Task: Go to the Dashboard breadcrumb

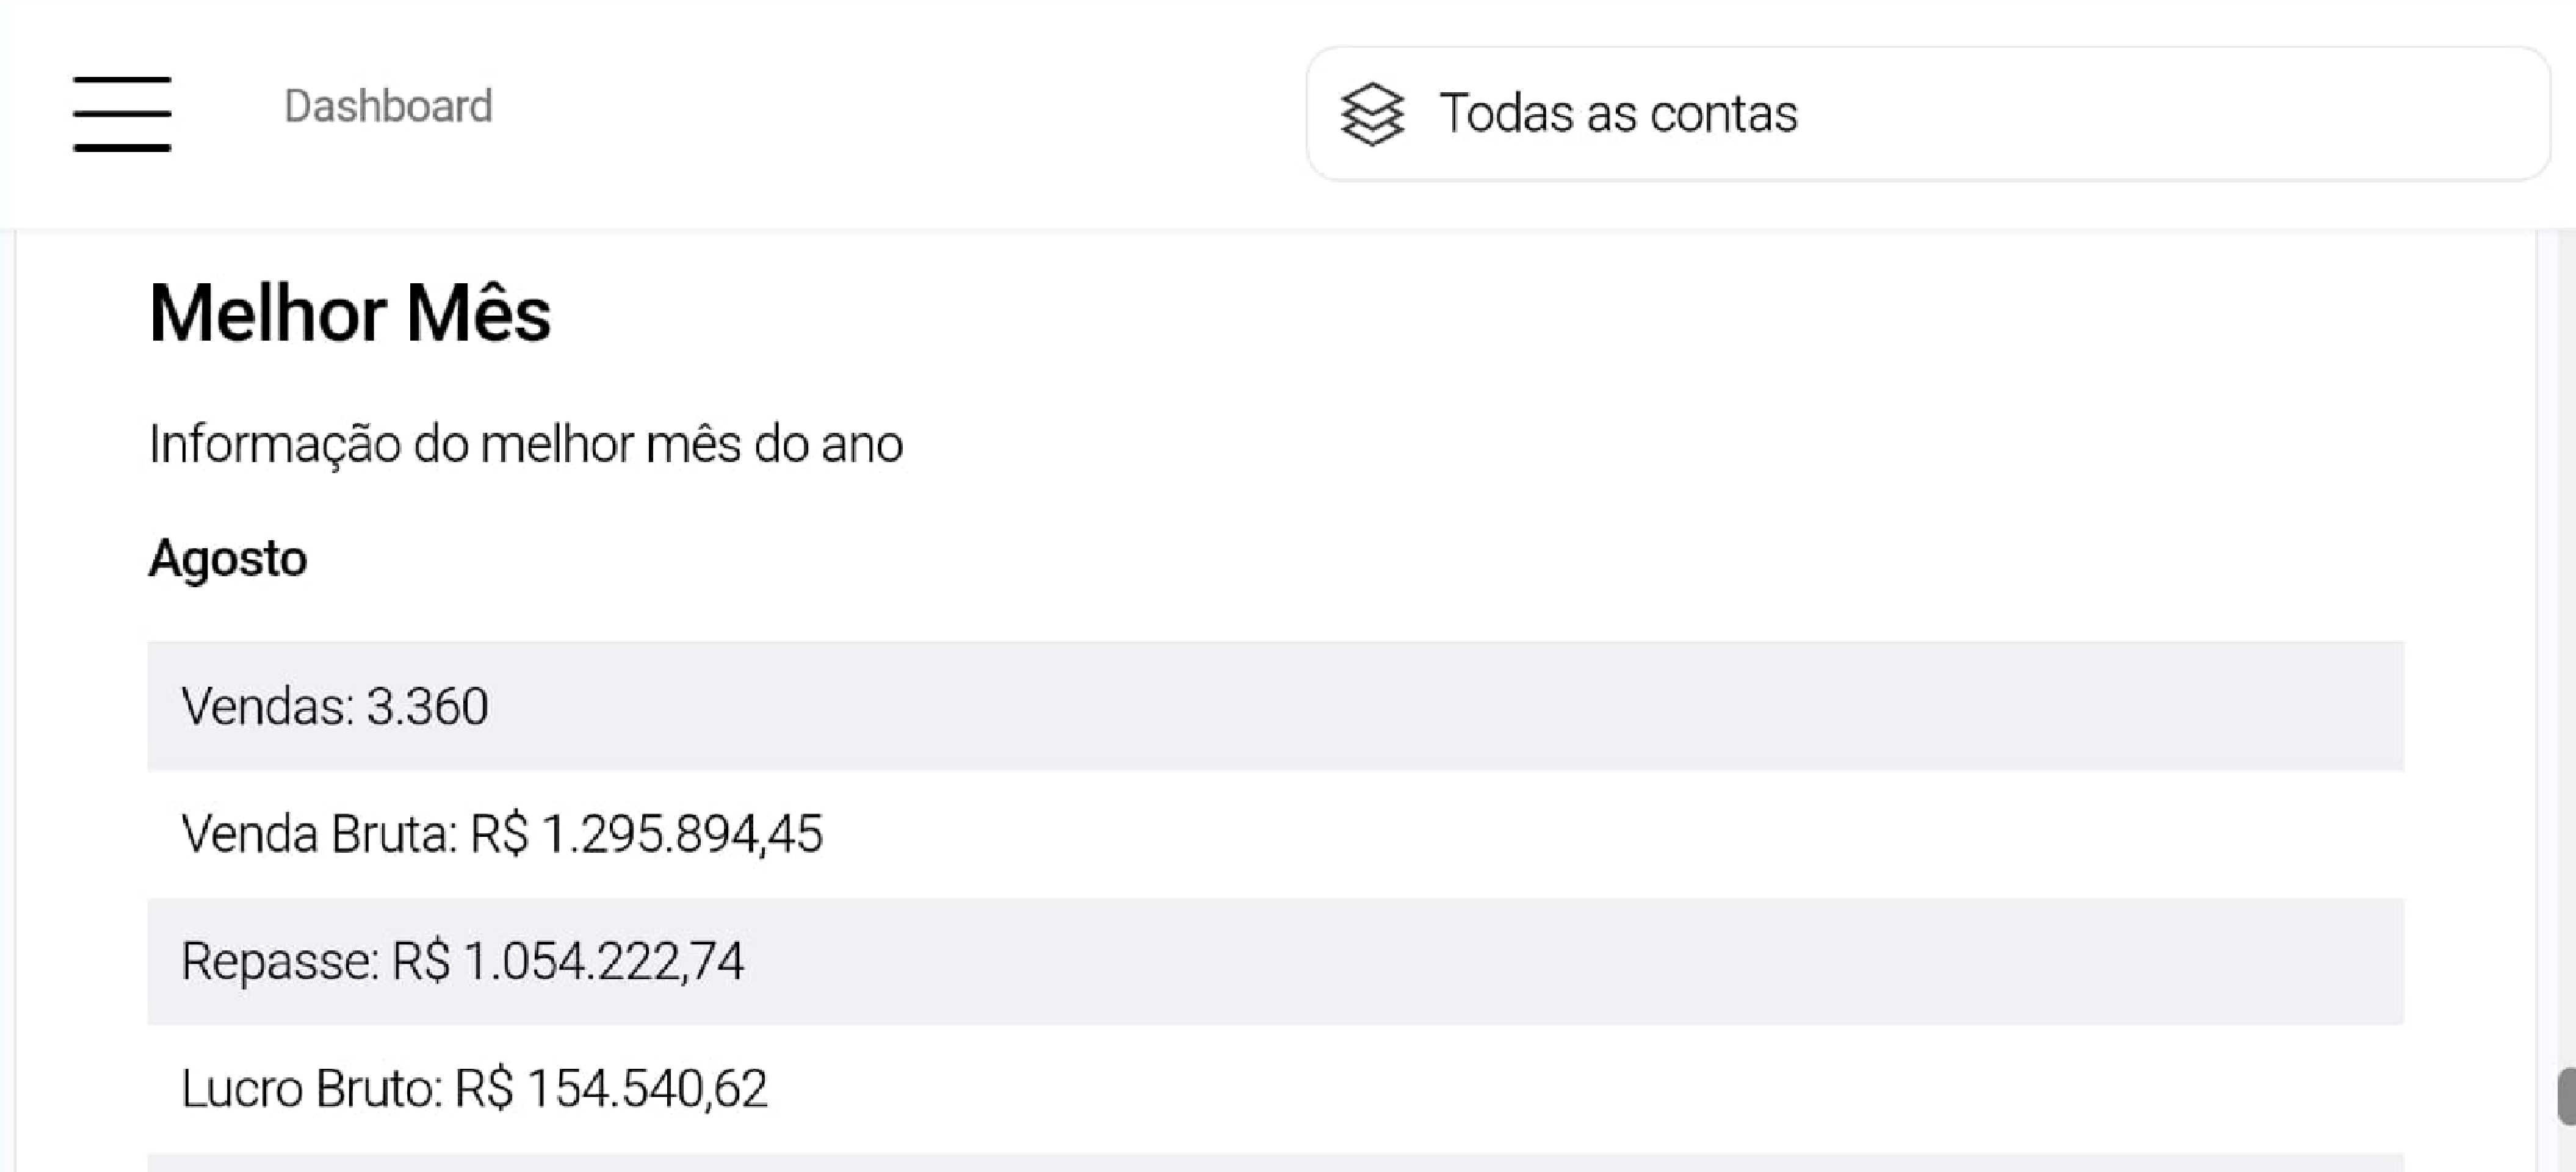Action: click(x=388, y=106)
